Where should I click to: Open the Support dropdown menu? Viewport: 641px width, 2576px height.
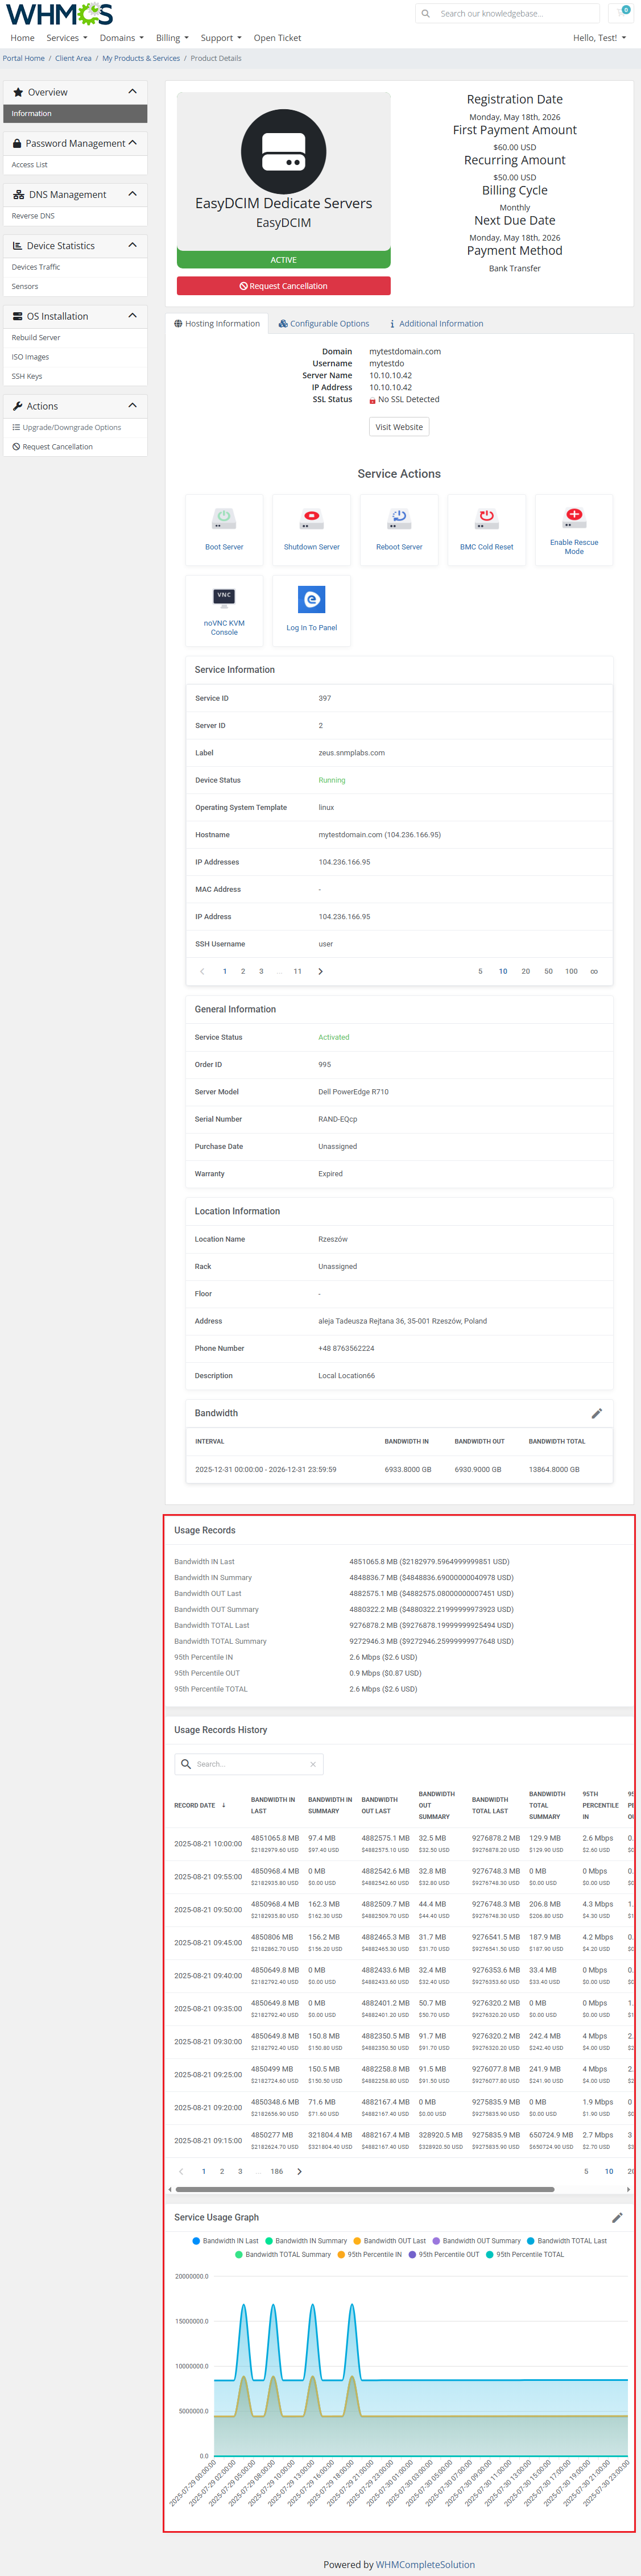click(221, 38)
